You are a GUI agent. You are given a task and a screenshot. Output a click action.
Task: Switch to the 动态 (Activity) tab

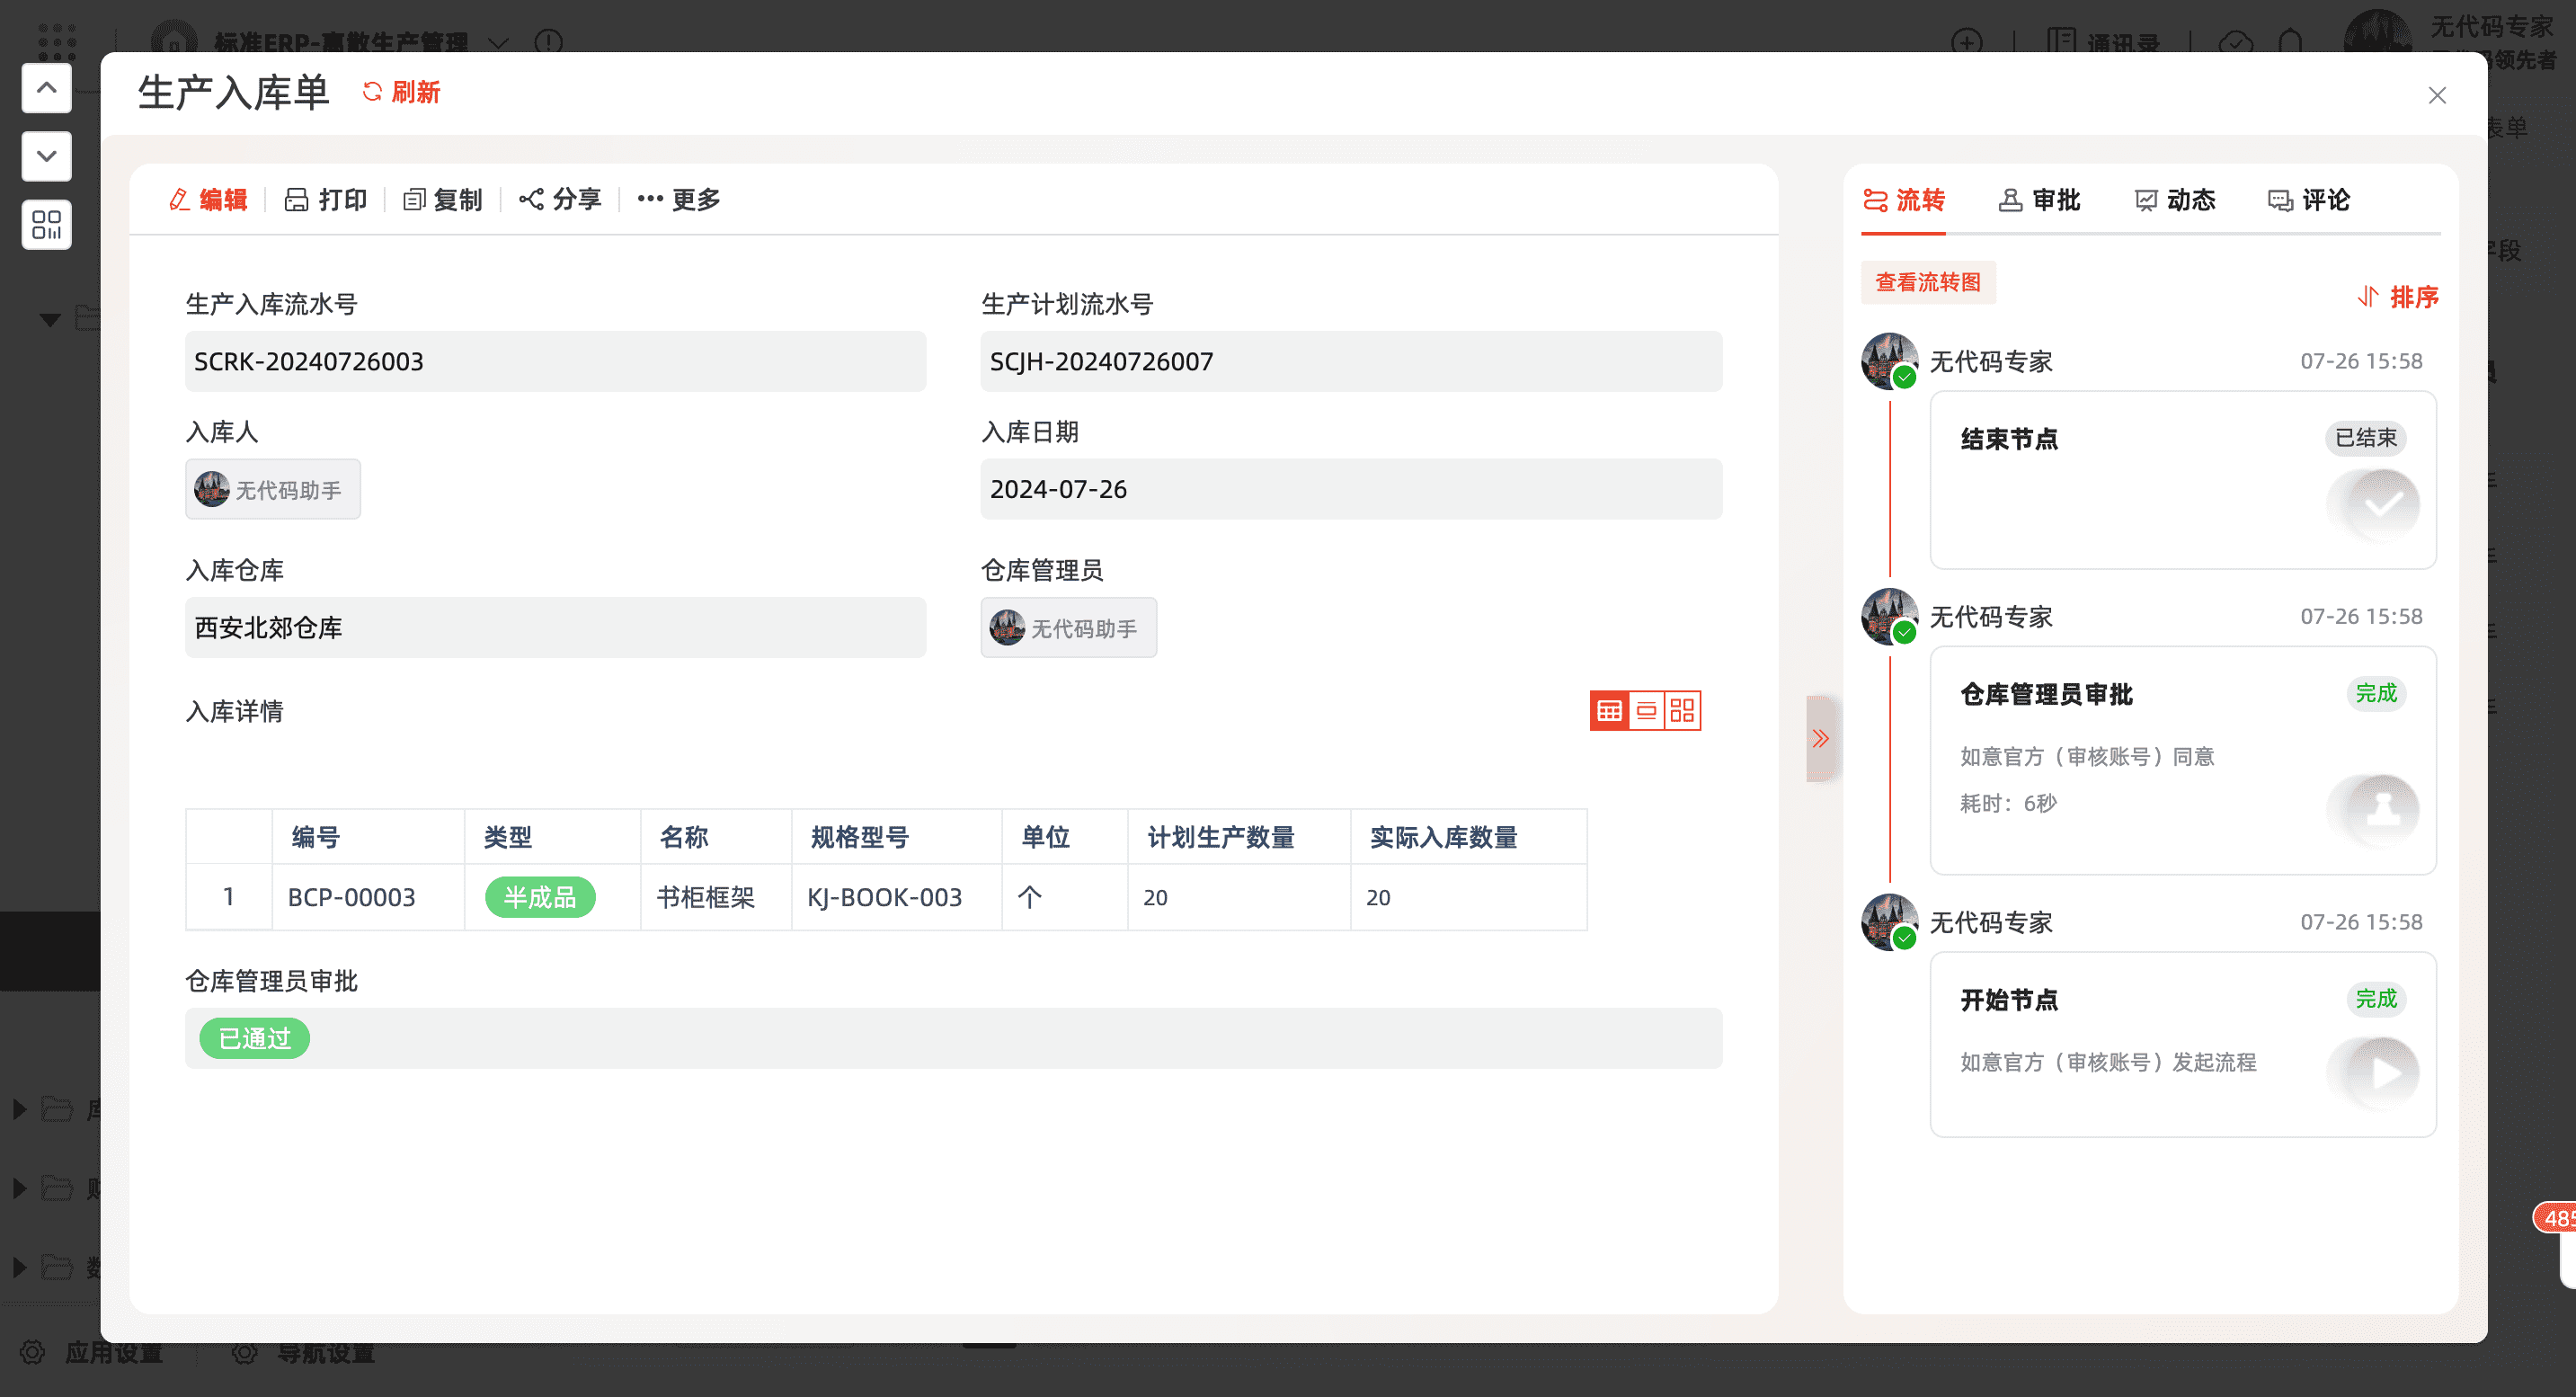click(x=2175, y=200)
